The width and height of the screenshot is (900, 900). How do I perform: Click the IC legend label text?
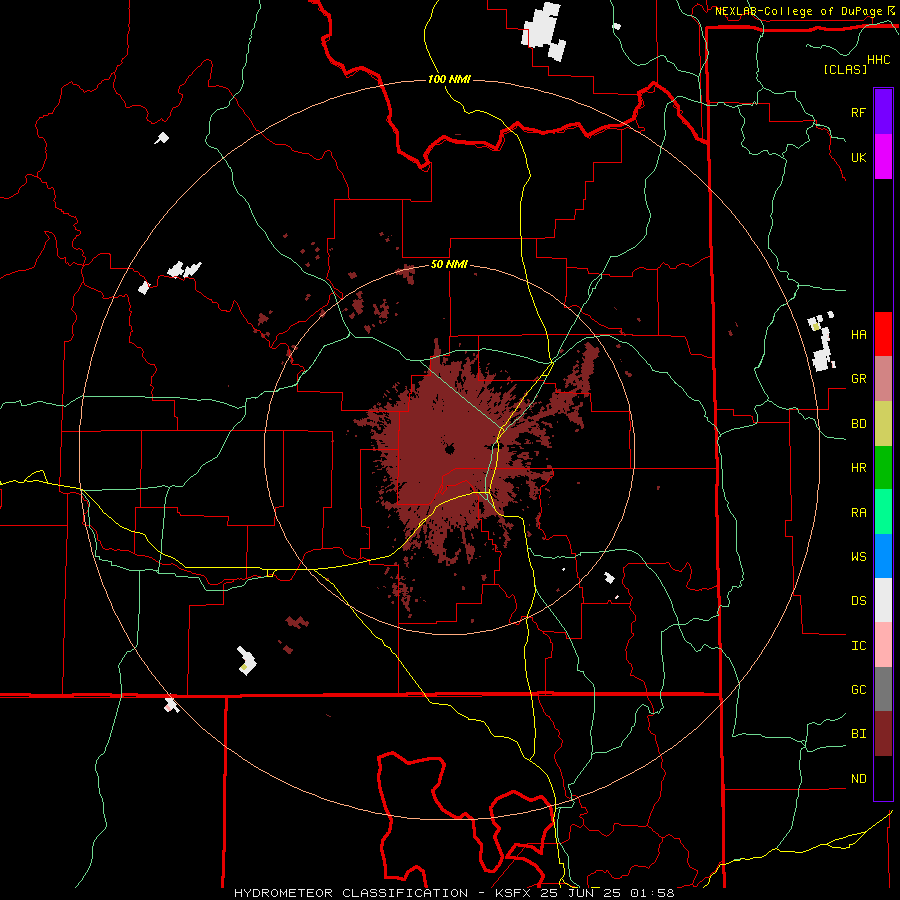[858, 646]
